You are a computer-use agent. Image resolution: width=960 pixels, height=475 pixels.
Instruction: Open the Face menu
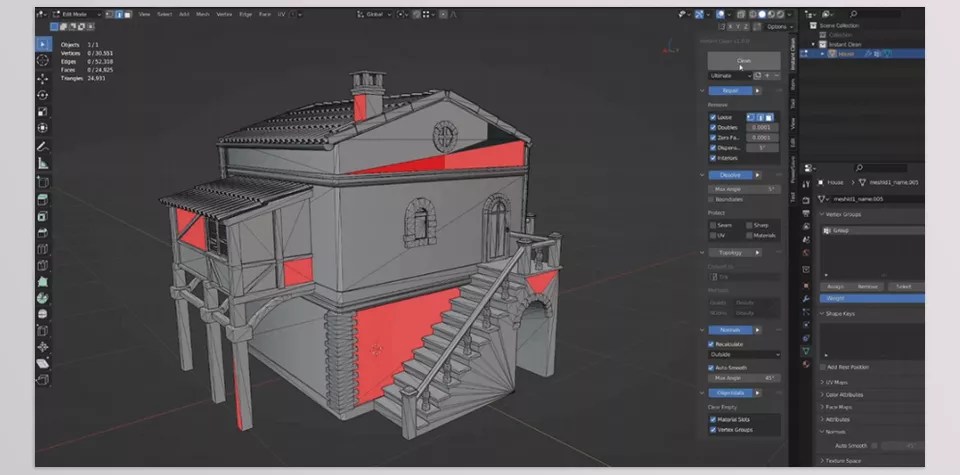[264, 14]
